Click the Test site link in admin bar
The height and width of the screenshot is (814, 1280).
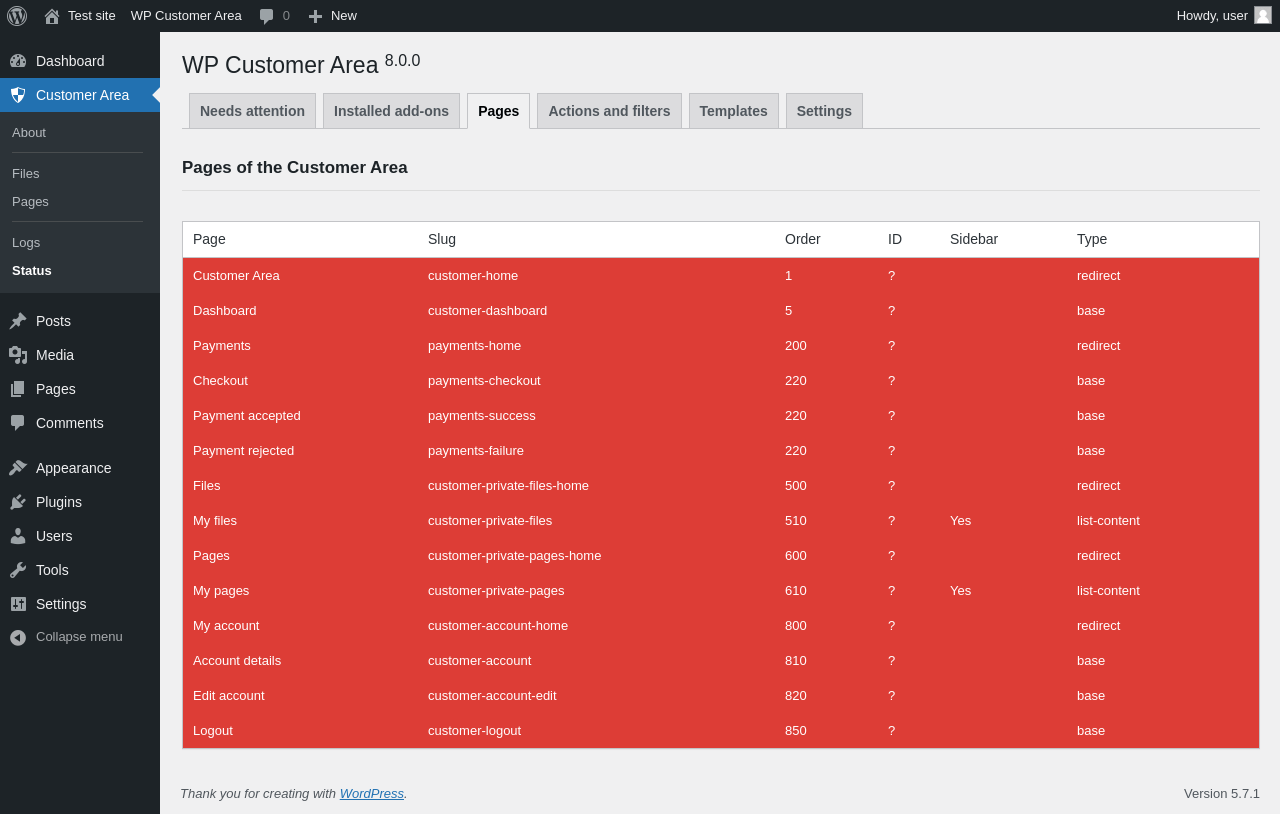coord(91,16)
